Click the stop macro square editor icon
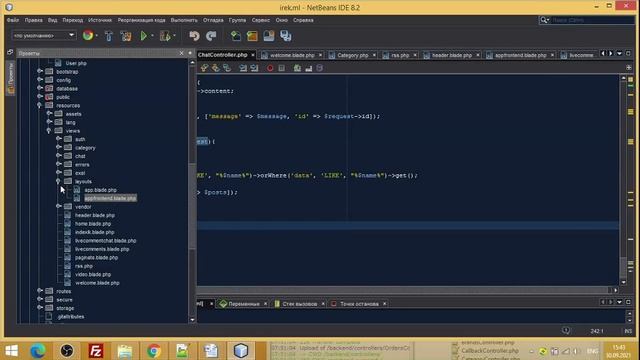 (282, 68)
